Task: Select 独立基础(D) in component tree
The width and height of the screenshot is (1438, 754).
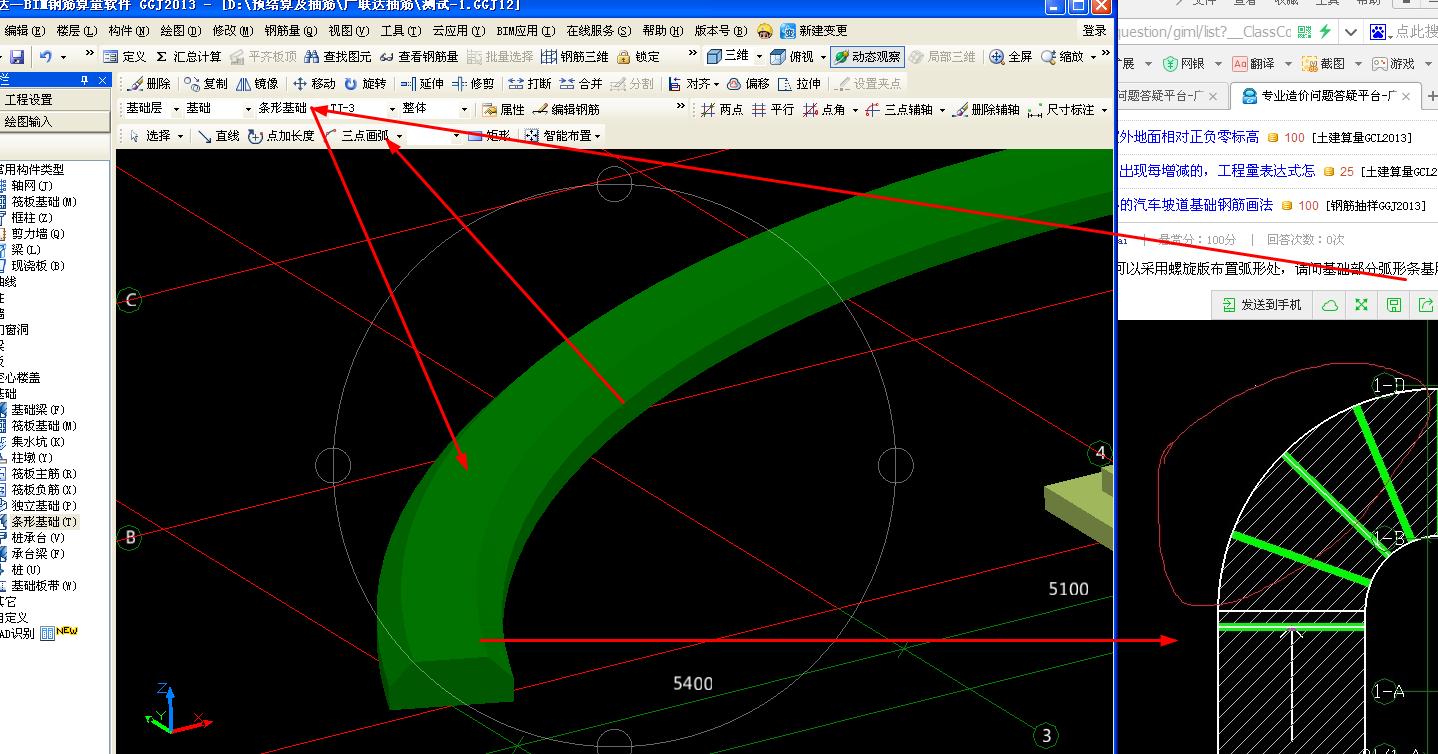Action: point(44,506)
